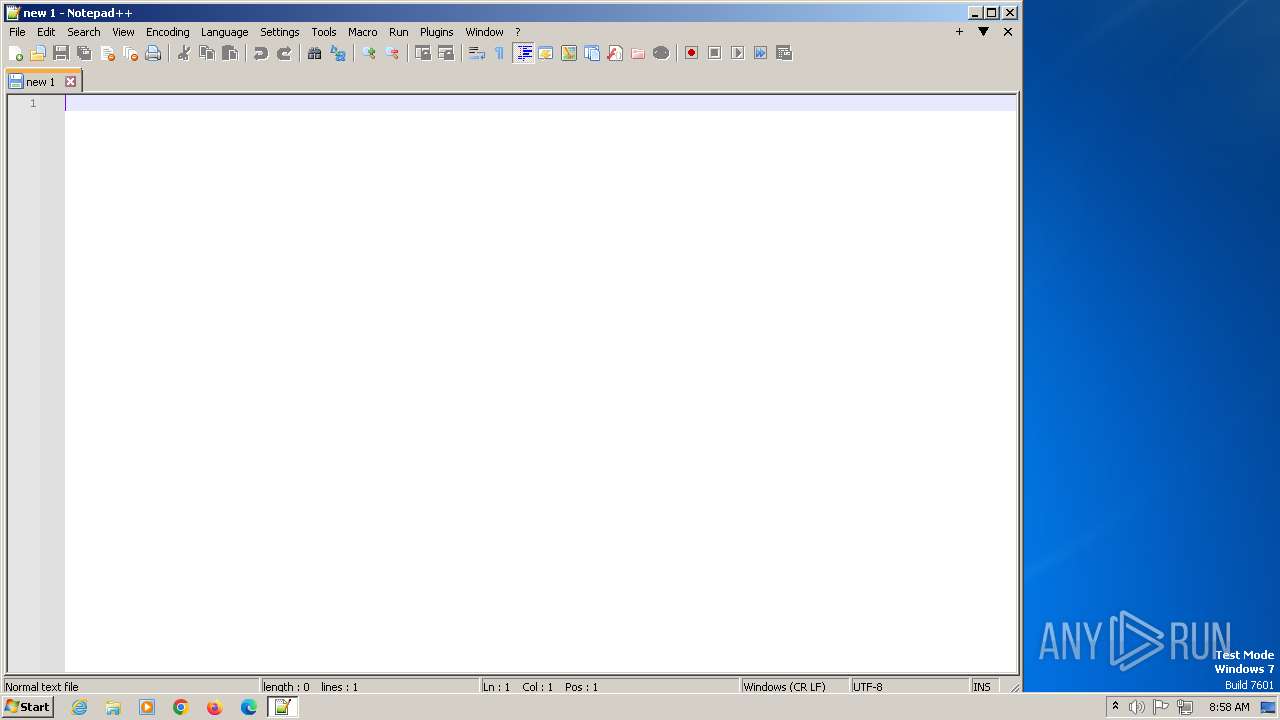Open Internet Explorer from the taskbar

pyautogui.click(x=79, y=707)
